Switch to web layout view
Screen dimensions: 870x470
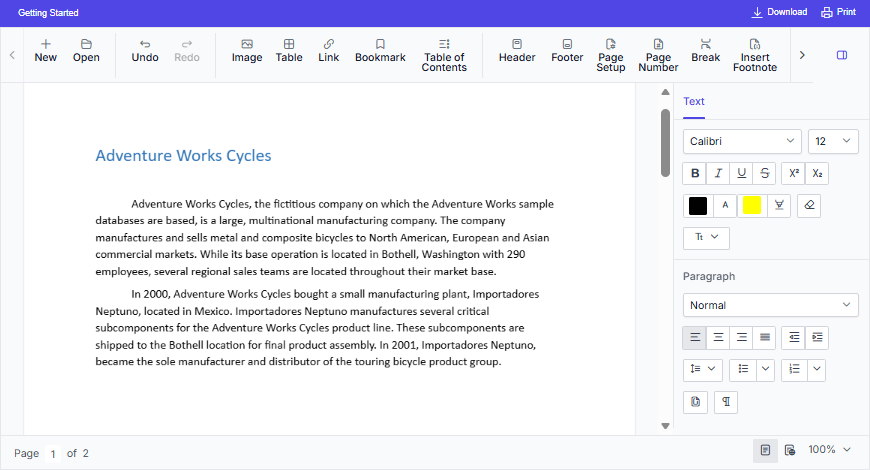coord(790,450)
